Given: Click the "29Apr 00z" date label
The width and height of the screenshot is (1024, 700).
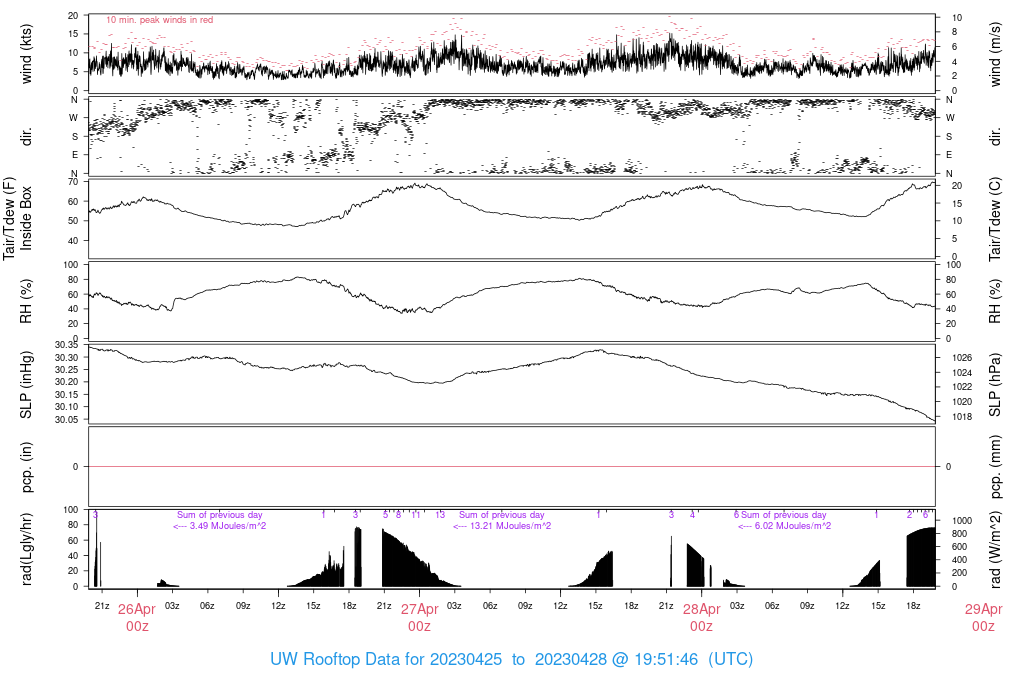Looking at the screenshot, I should [984, 618].
